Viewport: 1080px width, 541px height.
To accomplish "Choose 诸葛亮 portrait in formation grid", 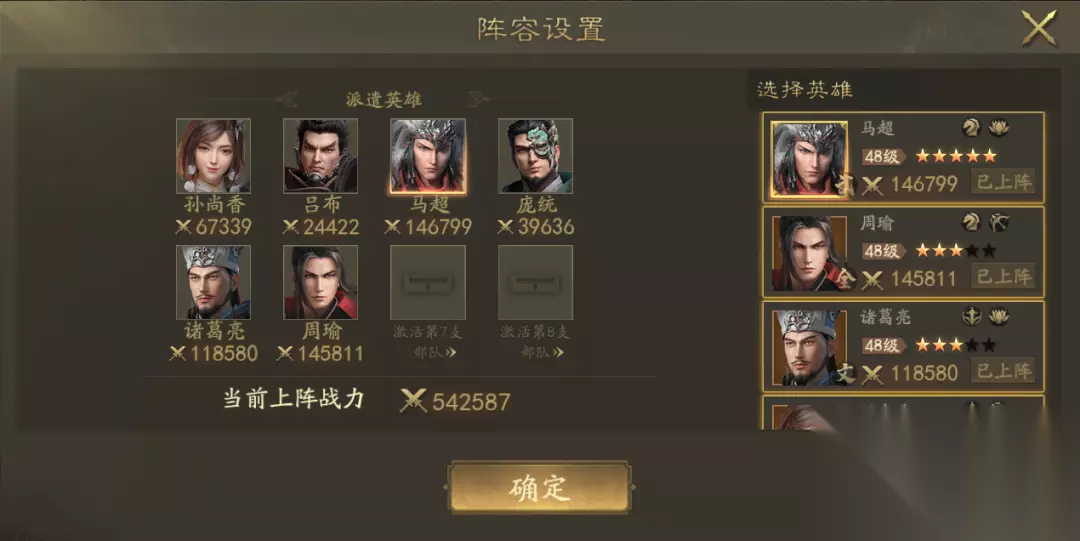I will click(x=214, y=283).
